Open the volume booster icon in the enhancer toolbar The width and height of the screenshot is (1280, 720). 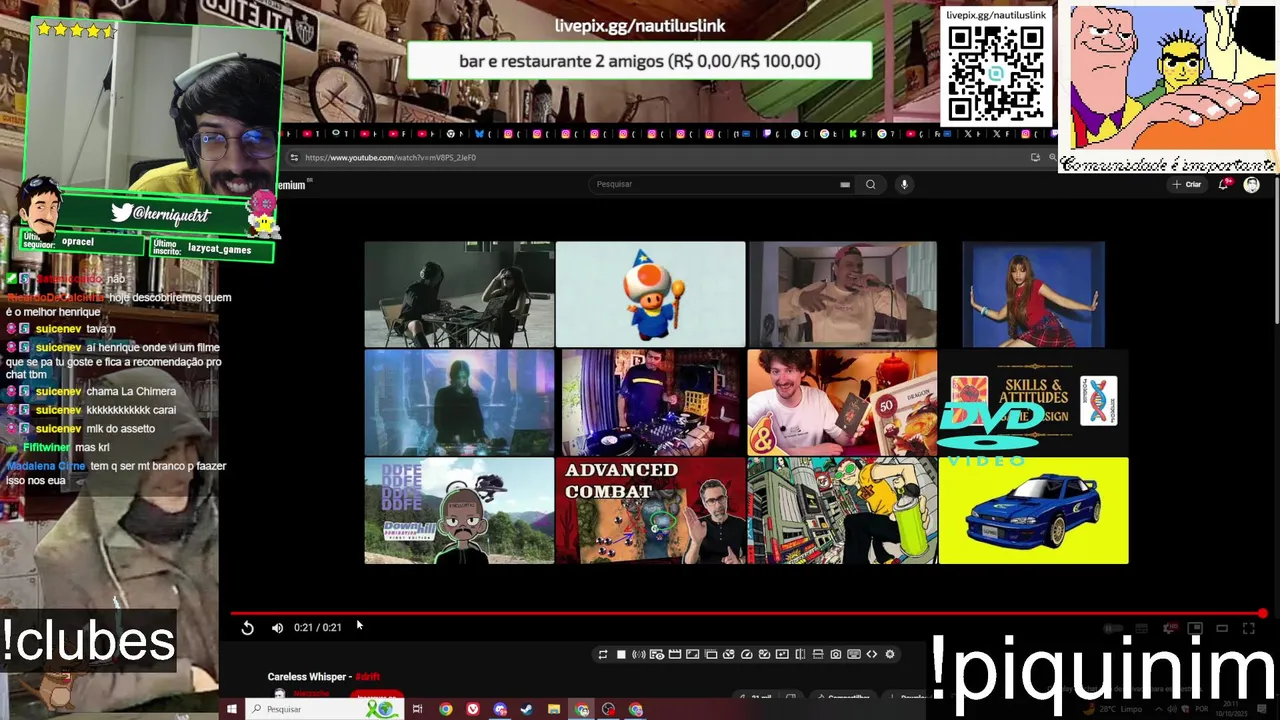click(639, 654)
